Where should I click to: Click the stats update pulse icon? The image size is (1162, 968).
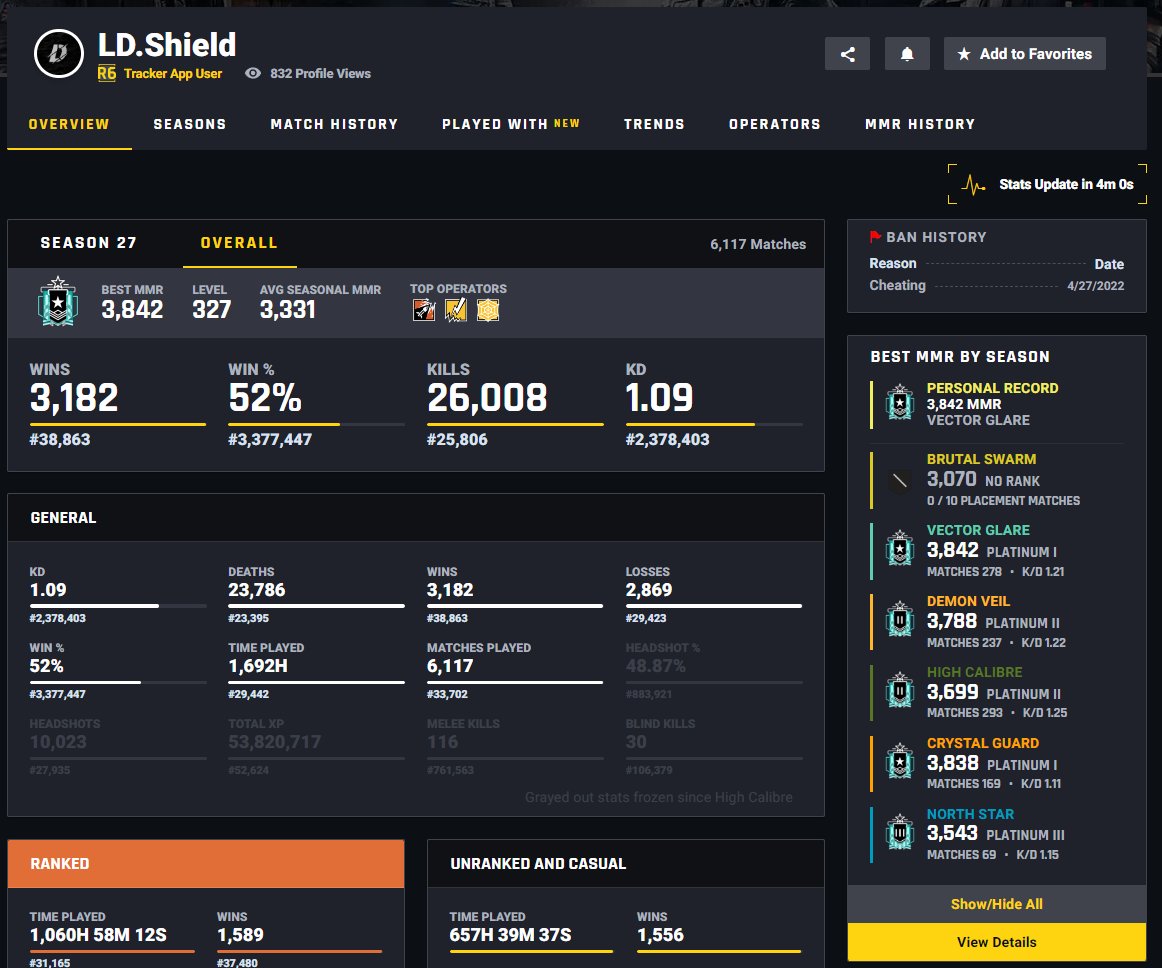[973, 185]
